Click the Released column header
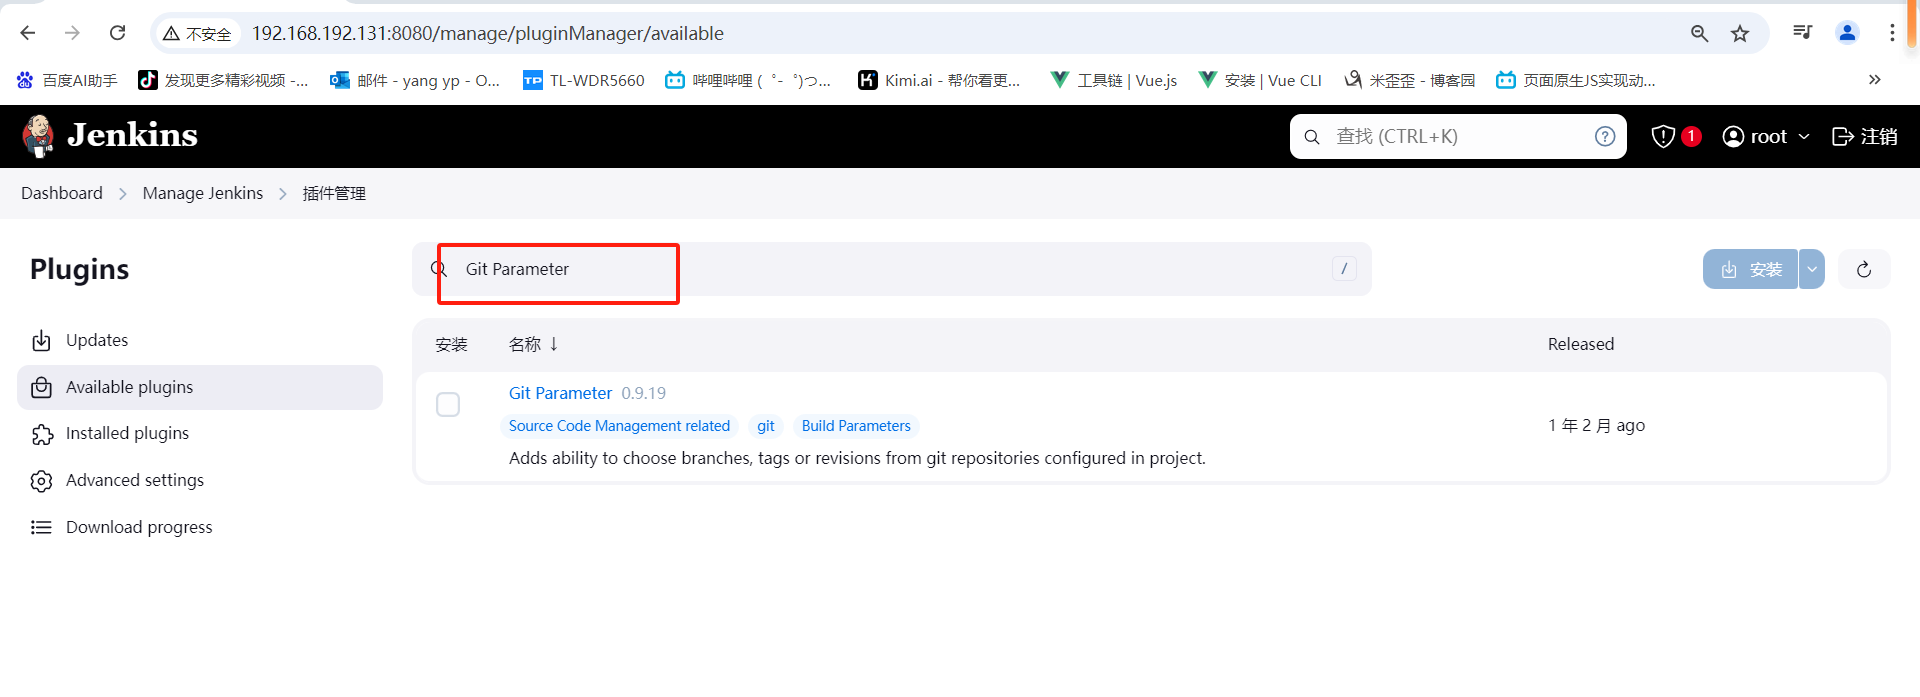The width and height of the screenshot is (1920, 697). 1581,344
